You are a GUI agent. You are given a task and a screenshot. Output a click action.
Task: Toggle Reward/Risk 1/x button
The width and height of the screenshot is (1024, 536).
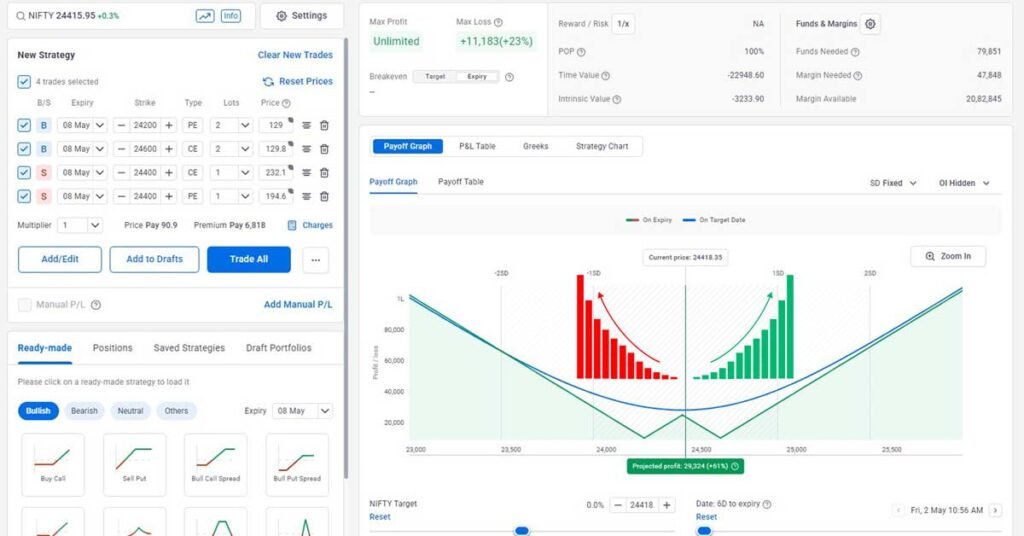pos(623,24)
